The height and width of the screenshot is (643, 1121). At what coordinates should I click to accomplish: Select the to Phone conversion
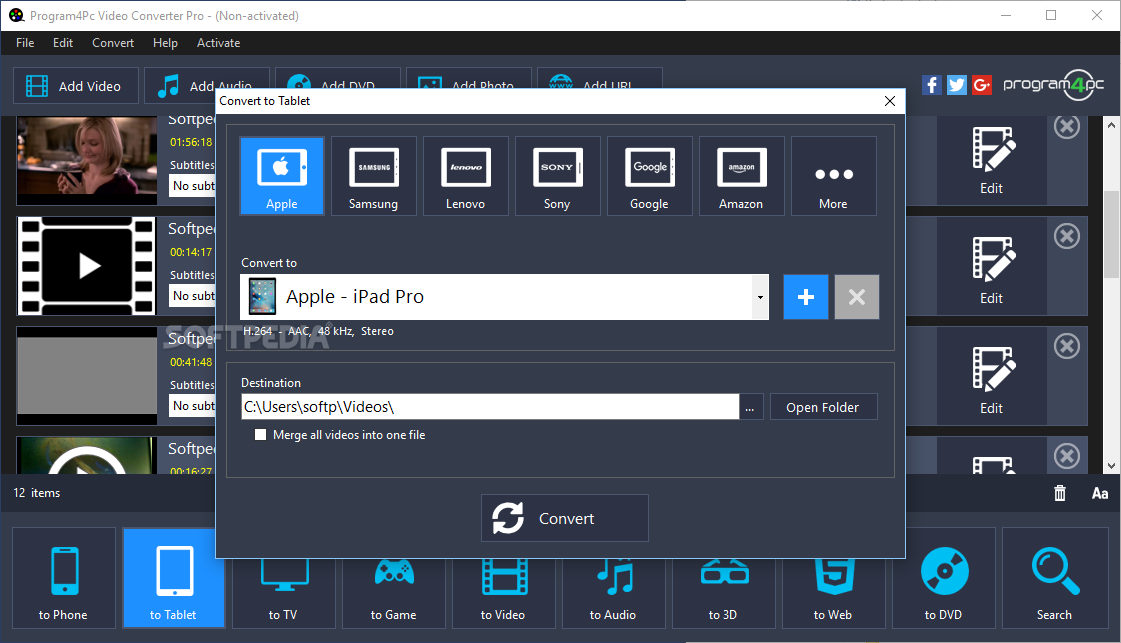point(64,578)
